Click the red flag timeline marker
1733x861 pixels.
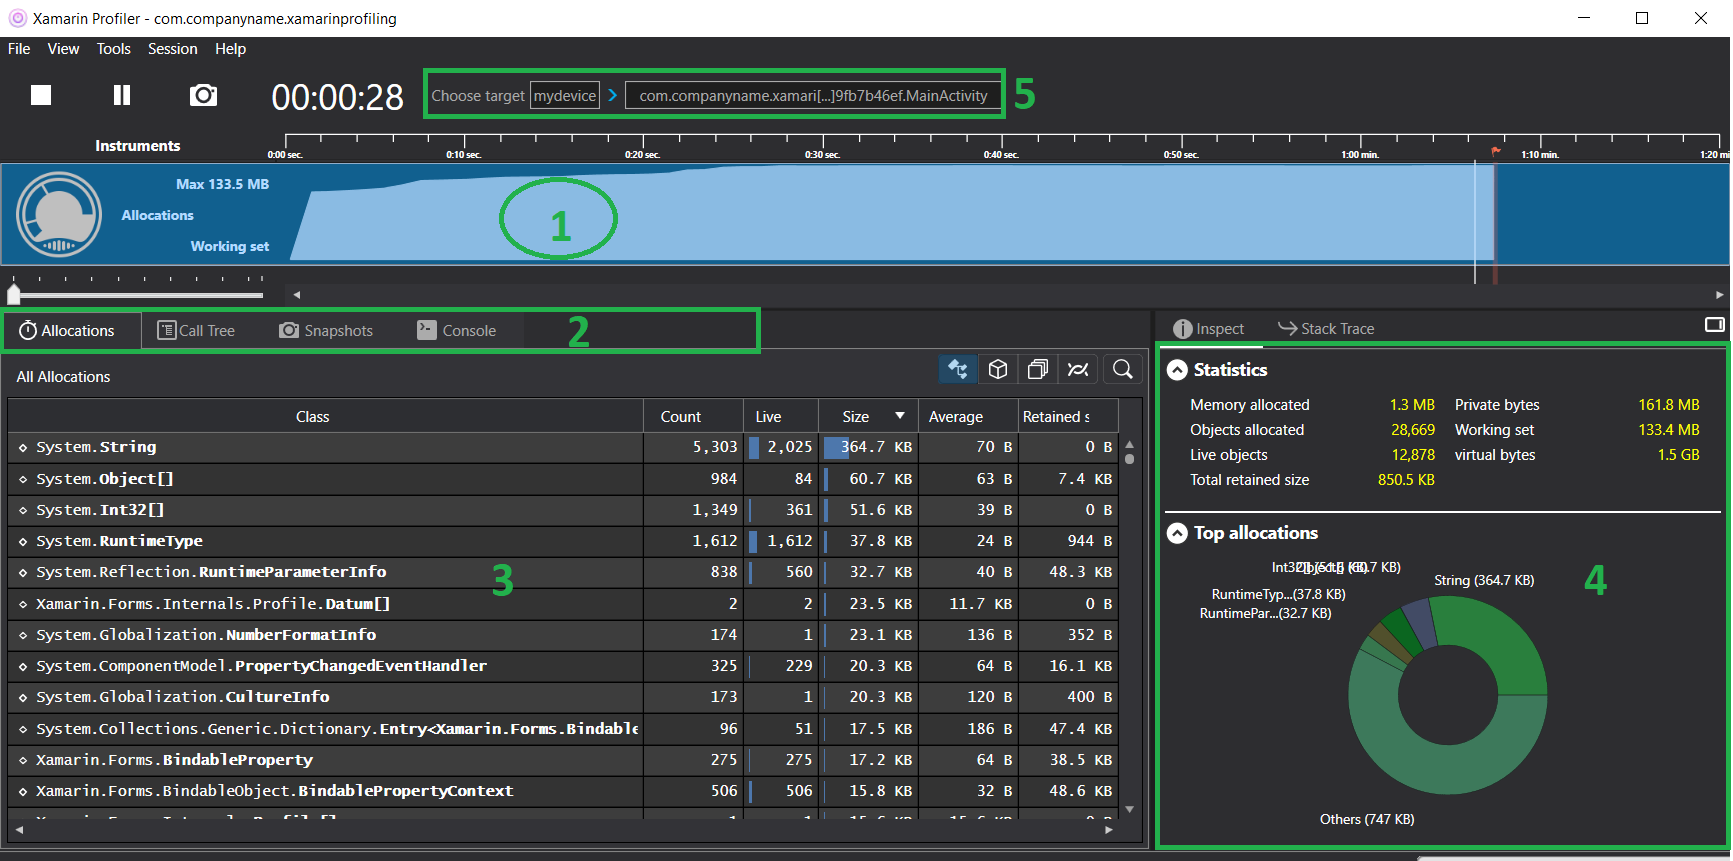pyautogui.click(x=1496, y=151)
